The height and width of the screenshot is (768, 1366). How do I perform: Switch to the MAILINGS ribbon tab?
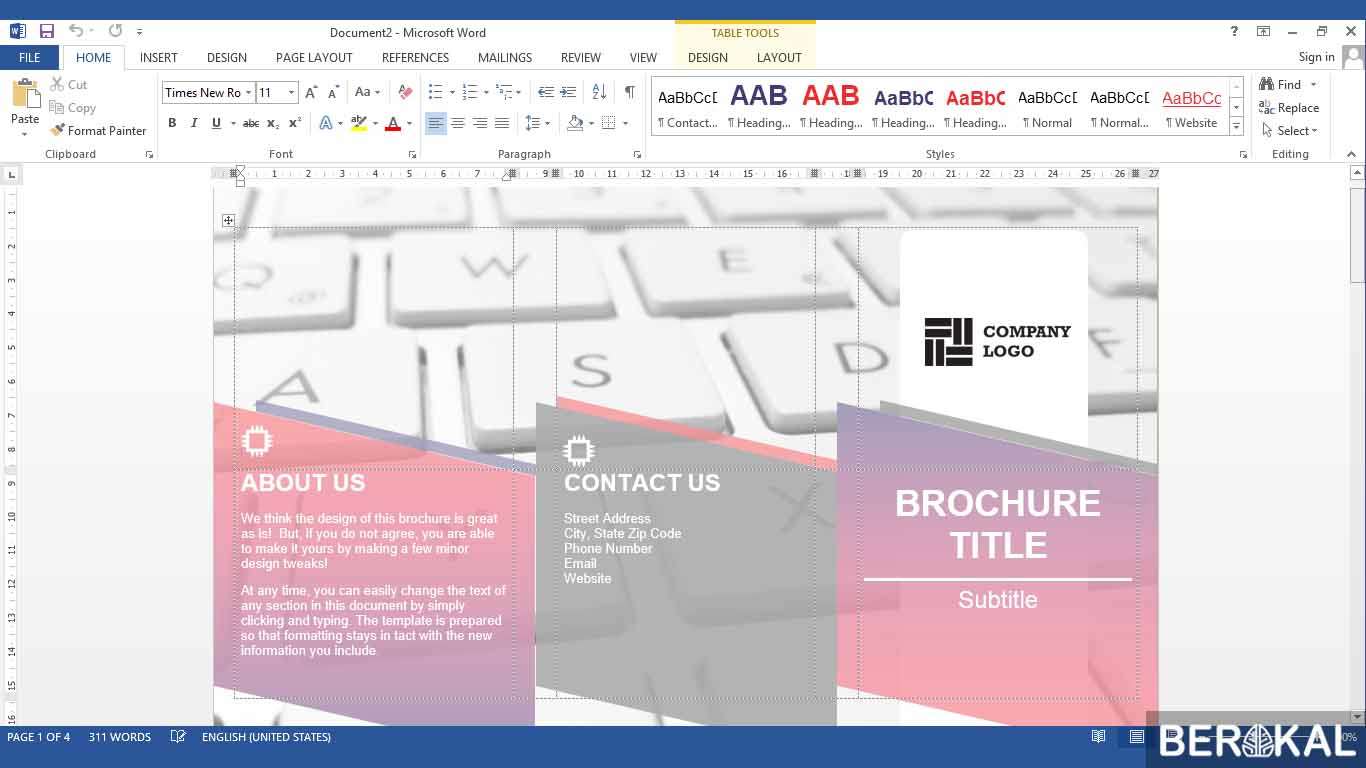pyautogui.click(x=504, y=57)
